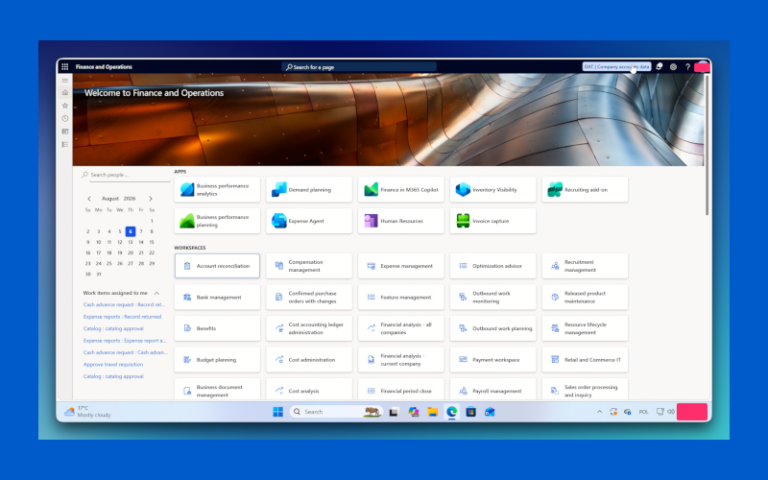Open the help question mark

point(687,67)
